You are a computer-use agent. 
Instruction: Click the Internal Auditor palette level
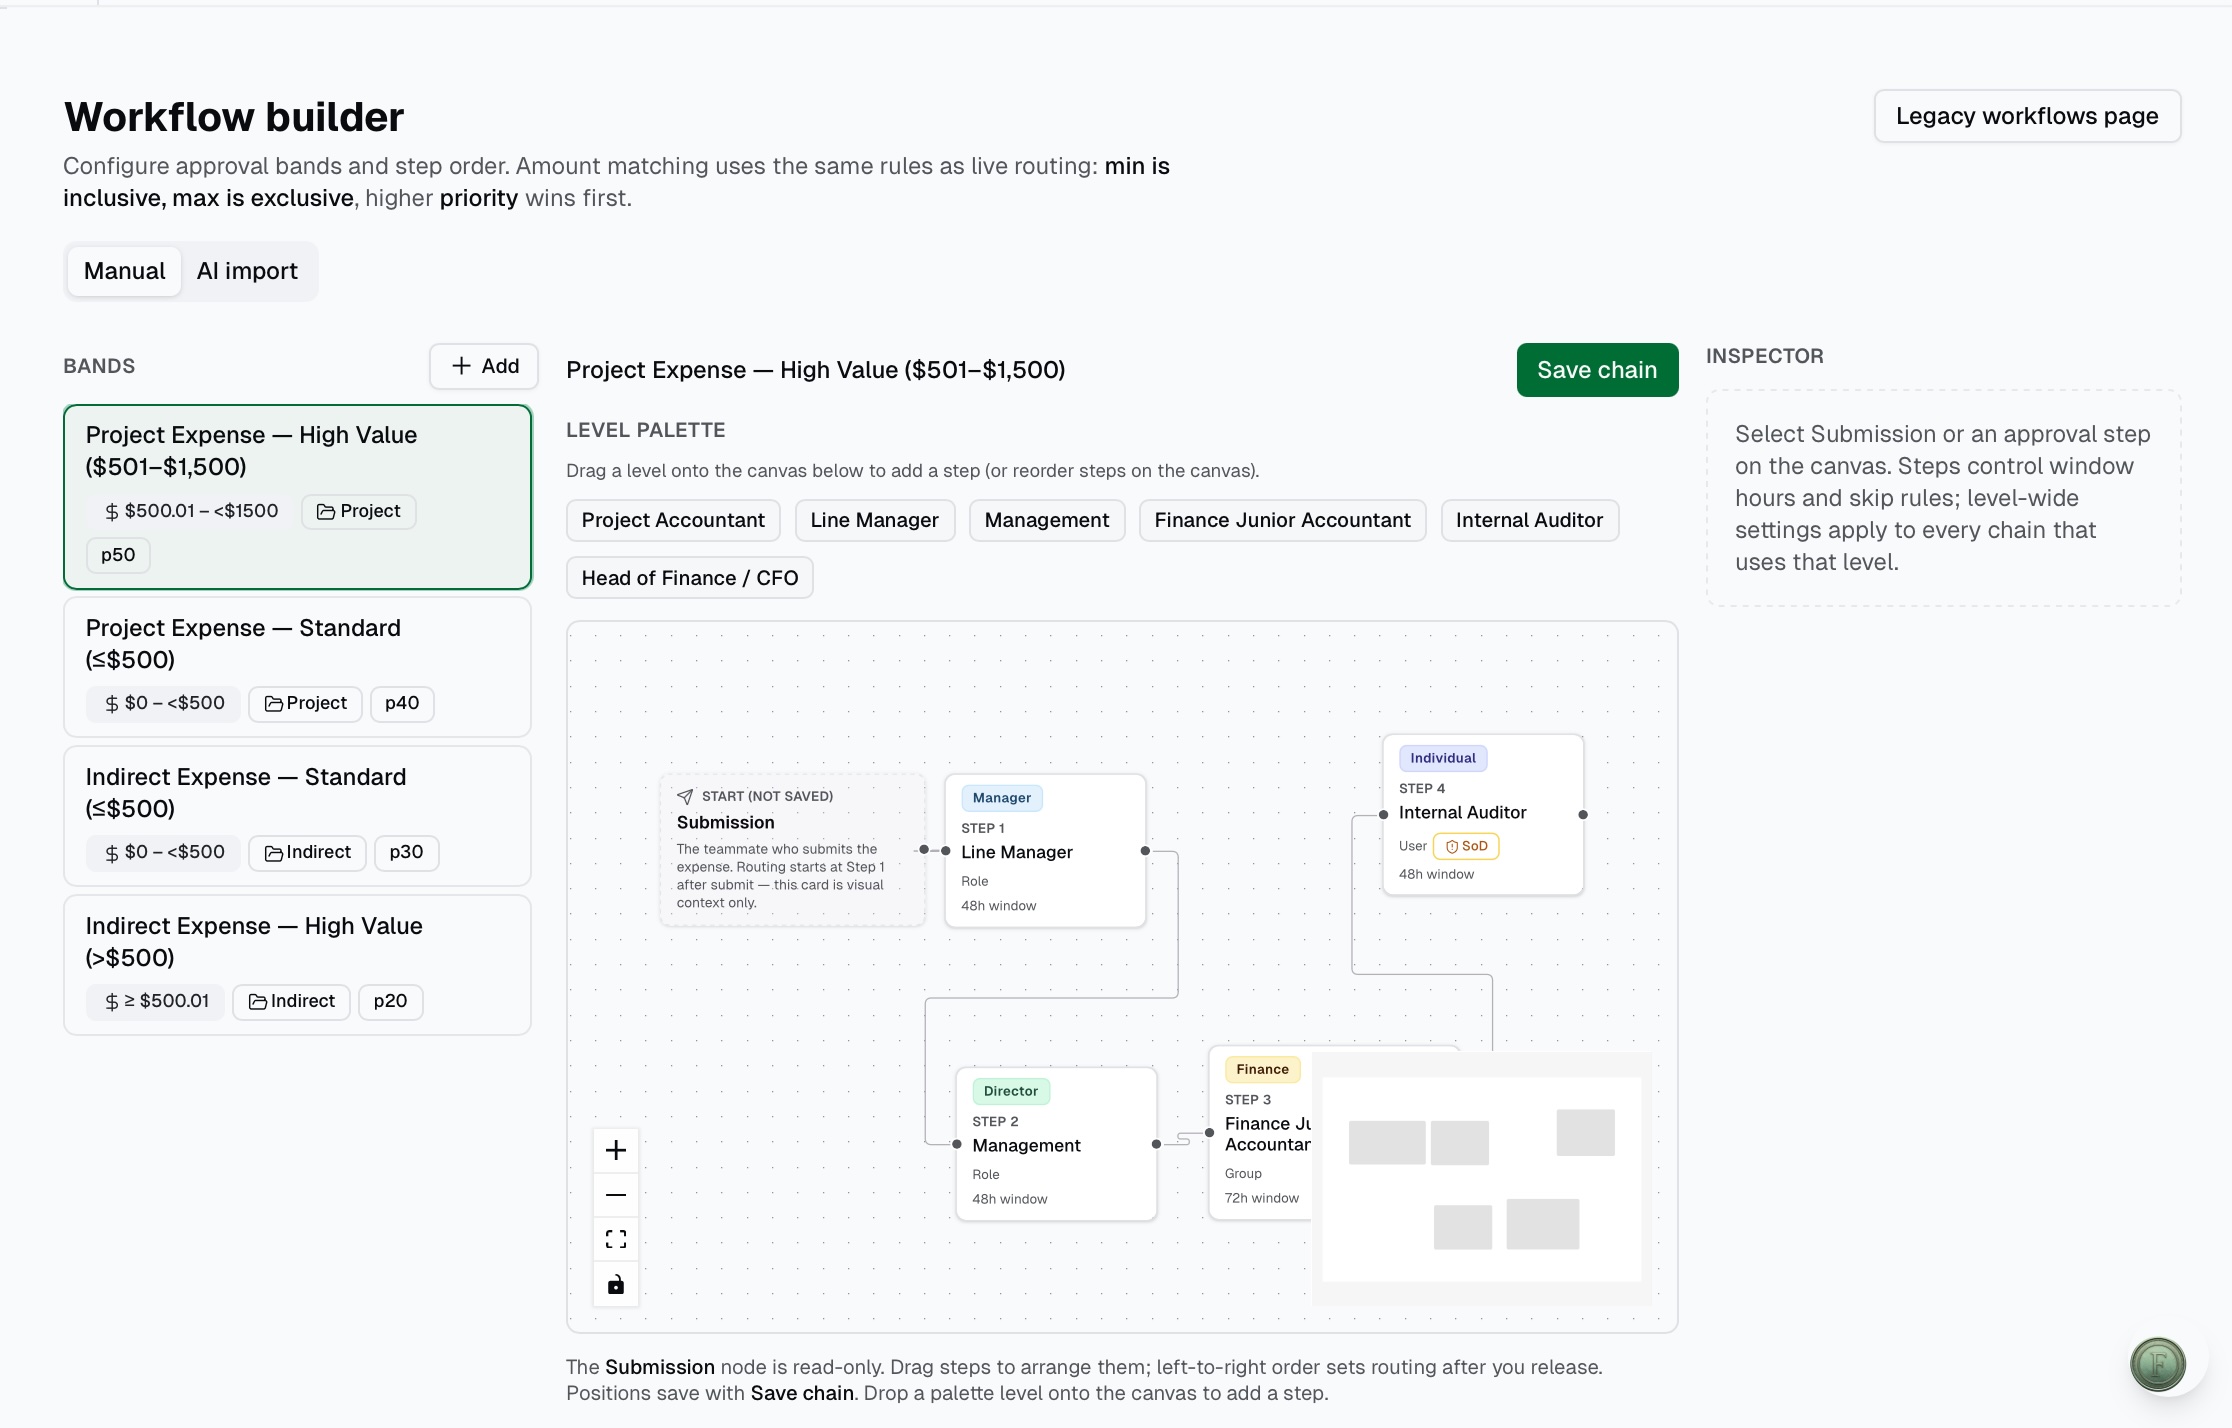(1529, 520)
